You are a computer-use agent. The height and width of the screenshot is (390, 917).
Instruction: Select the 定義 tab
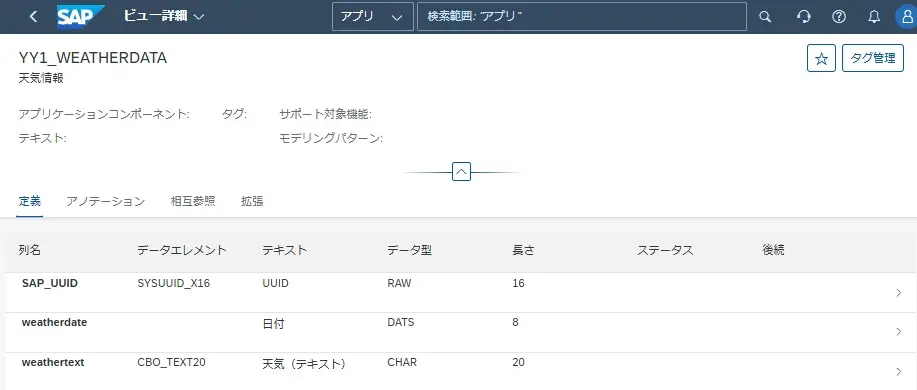(29, 202)
